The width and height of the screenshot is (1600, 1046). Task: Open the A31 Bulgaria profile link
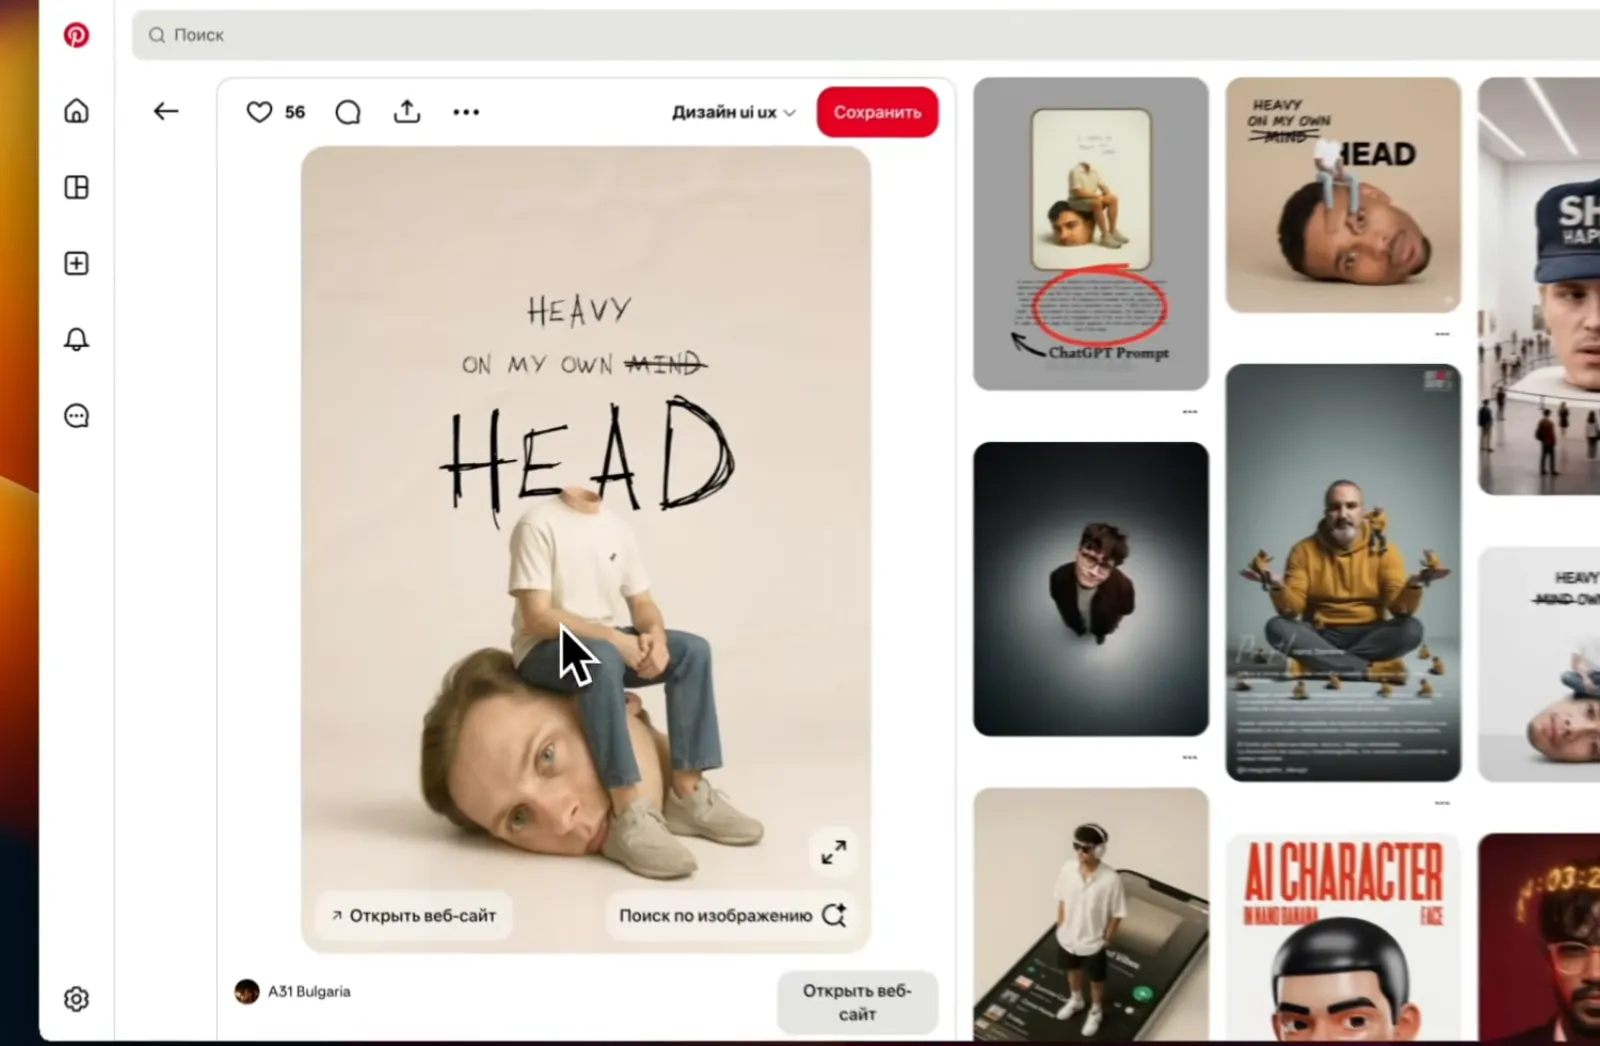point(309,991)
